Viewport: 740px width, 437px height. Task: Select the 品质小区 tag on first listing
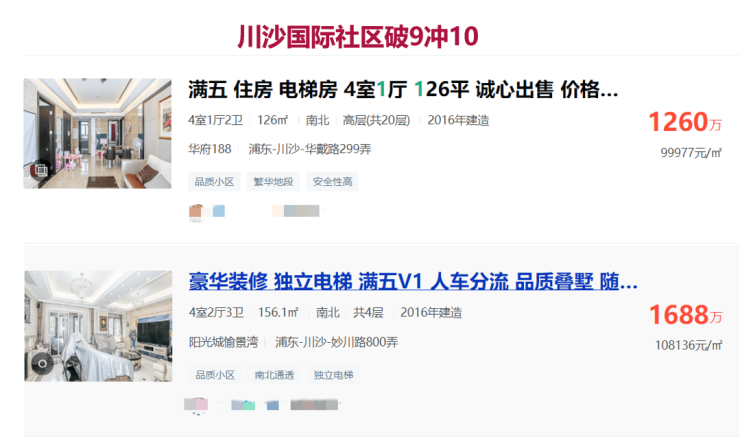214,182
